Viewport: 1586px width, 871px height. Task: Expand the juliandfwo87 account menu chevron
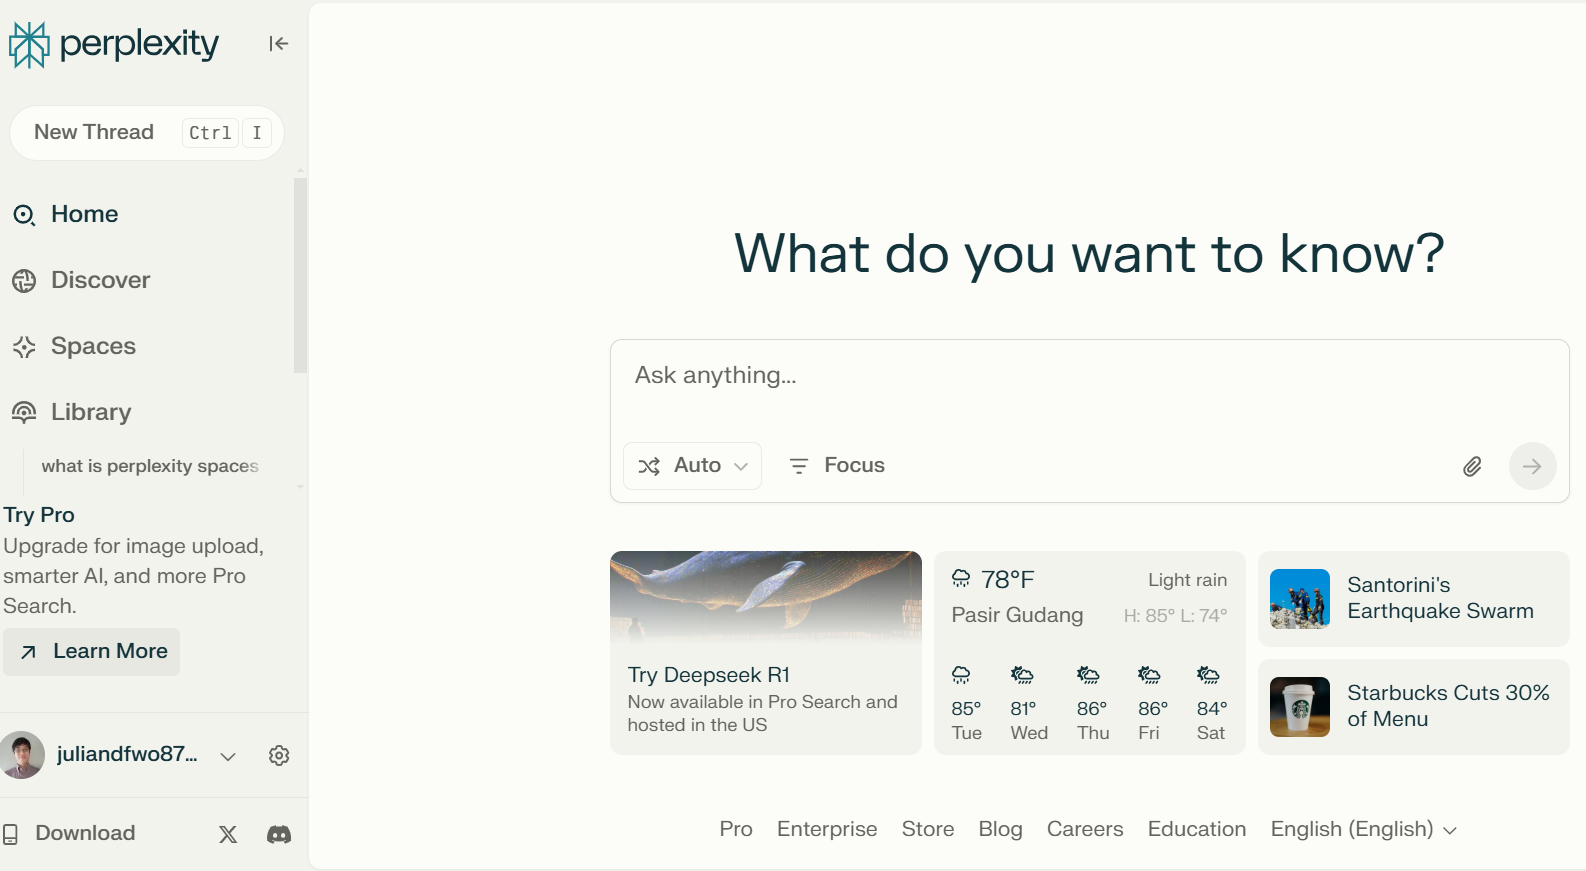point(228,757)
